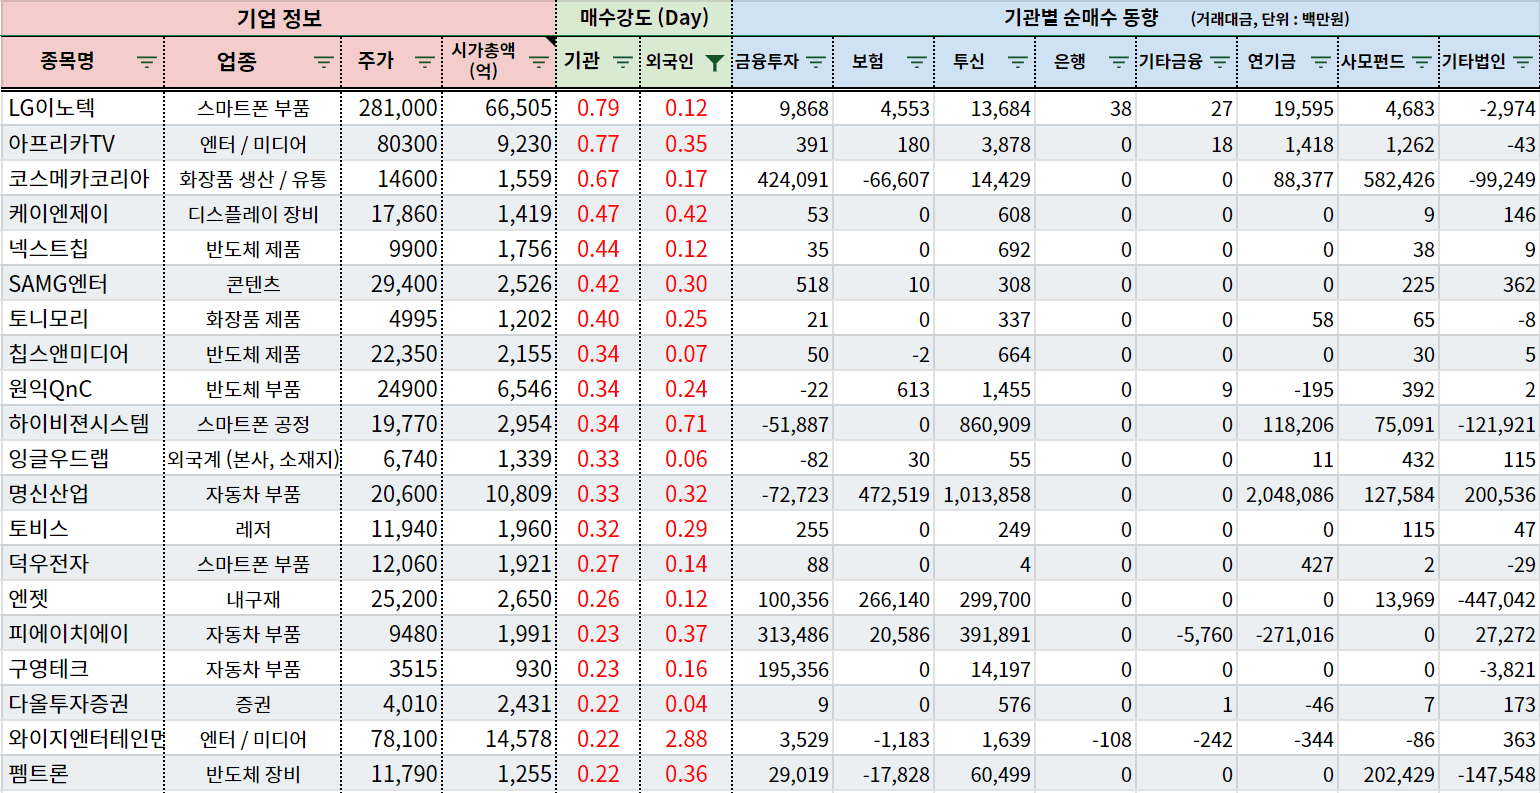Select the LG이노텍 stock name cell

click(82, 108)
